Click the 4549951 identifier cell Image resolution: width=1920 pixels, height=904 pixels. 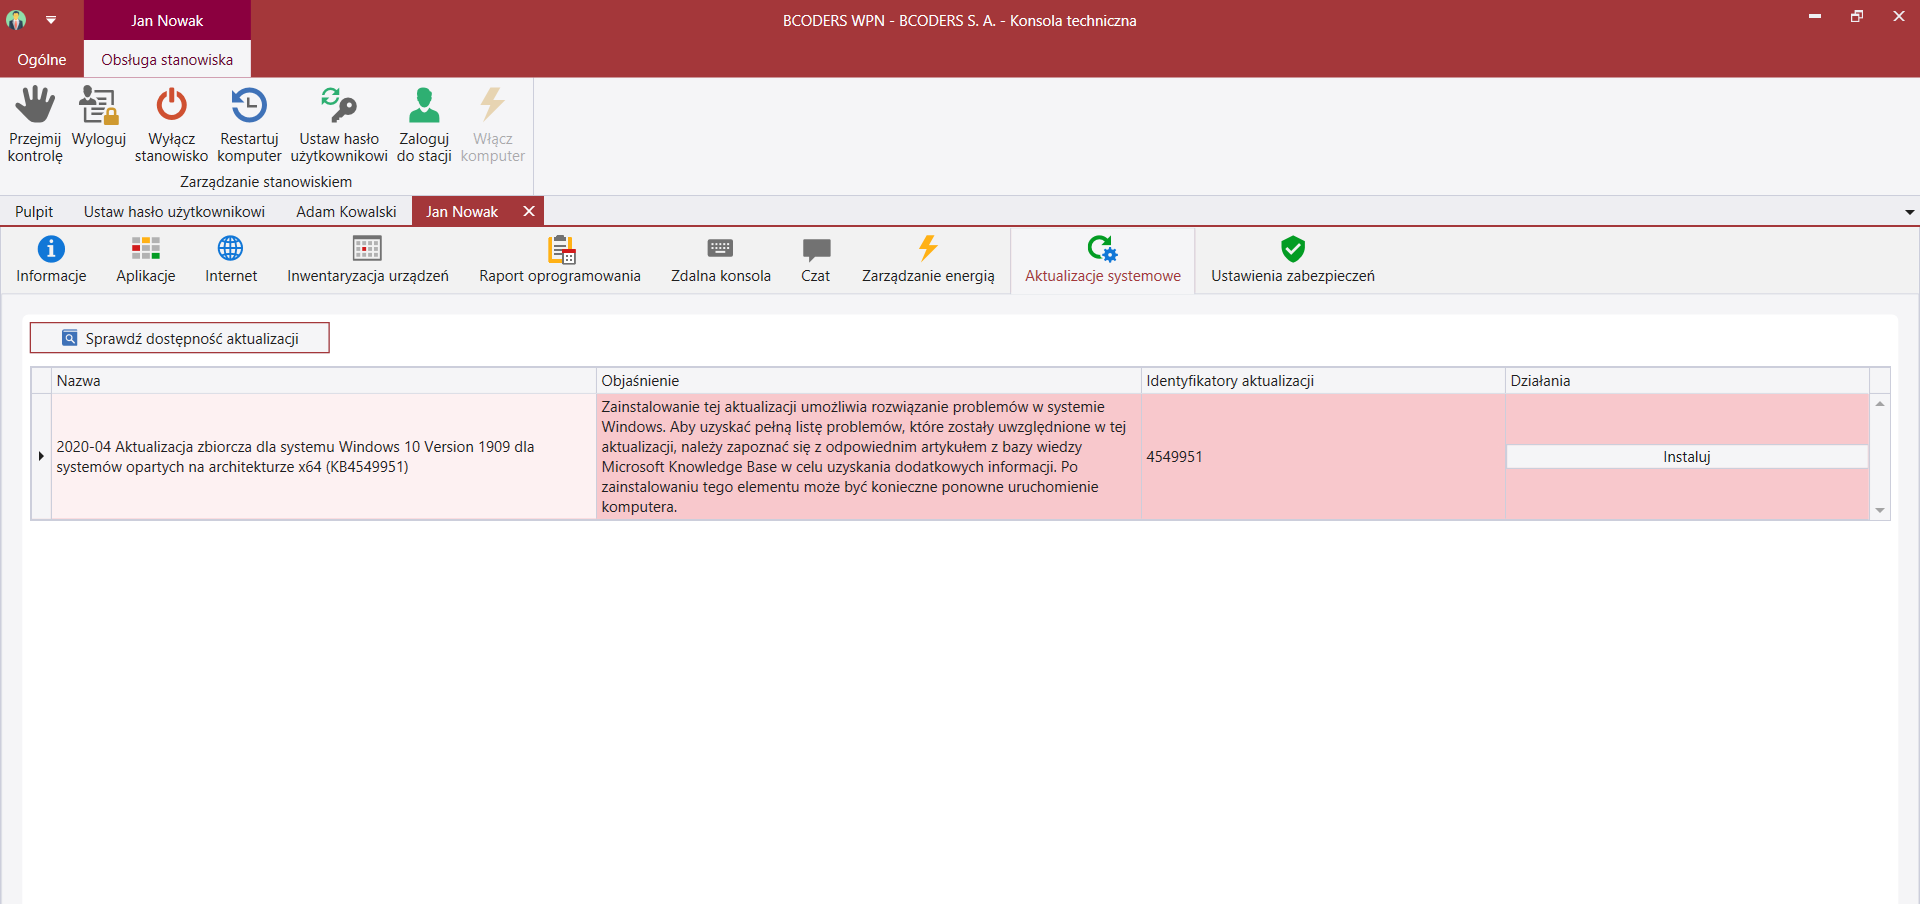coord(1323,456)
